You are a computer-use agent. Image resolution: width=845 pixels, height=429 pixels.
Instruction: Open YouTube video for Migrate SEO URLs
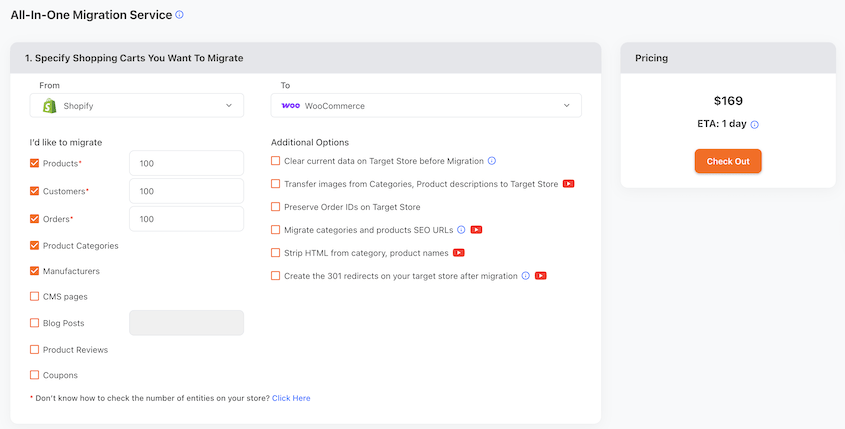point(476,230)
